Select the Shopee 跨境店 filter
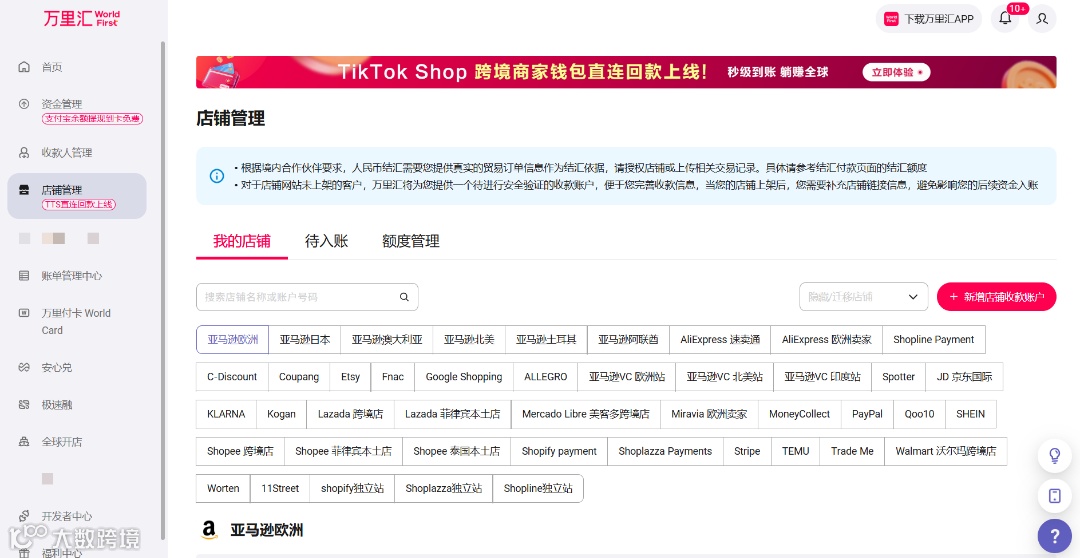Viewport: 1080px width, 558px height. coord(240,451)
